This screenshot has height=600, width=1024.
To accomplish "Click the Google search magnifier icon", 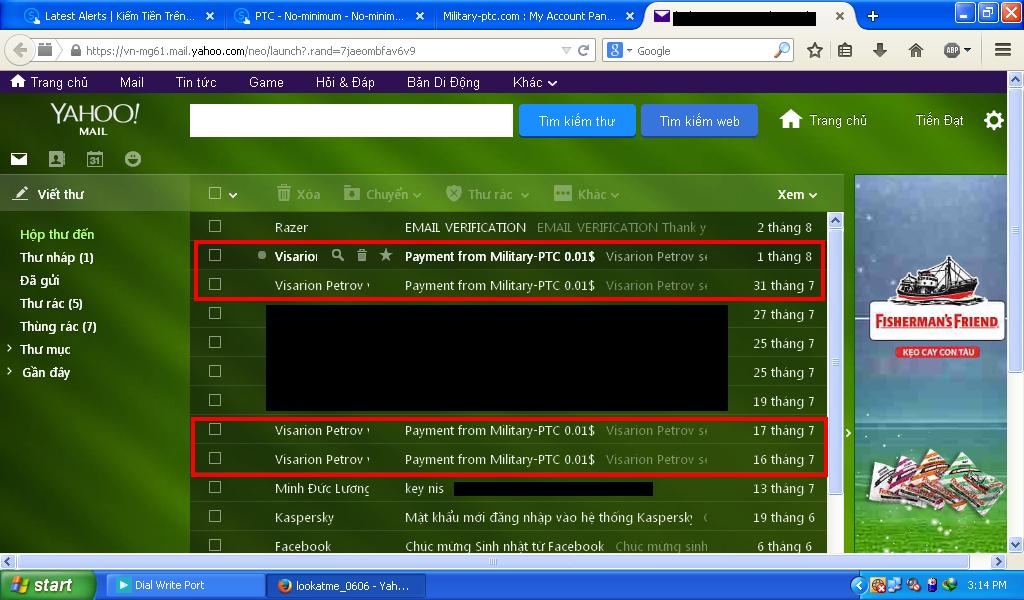I will 782,50.
